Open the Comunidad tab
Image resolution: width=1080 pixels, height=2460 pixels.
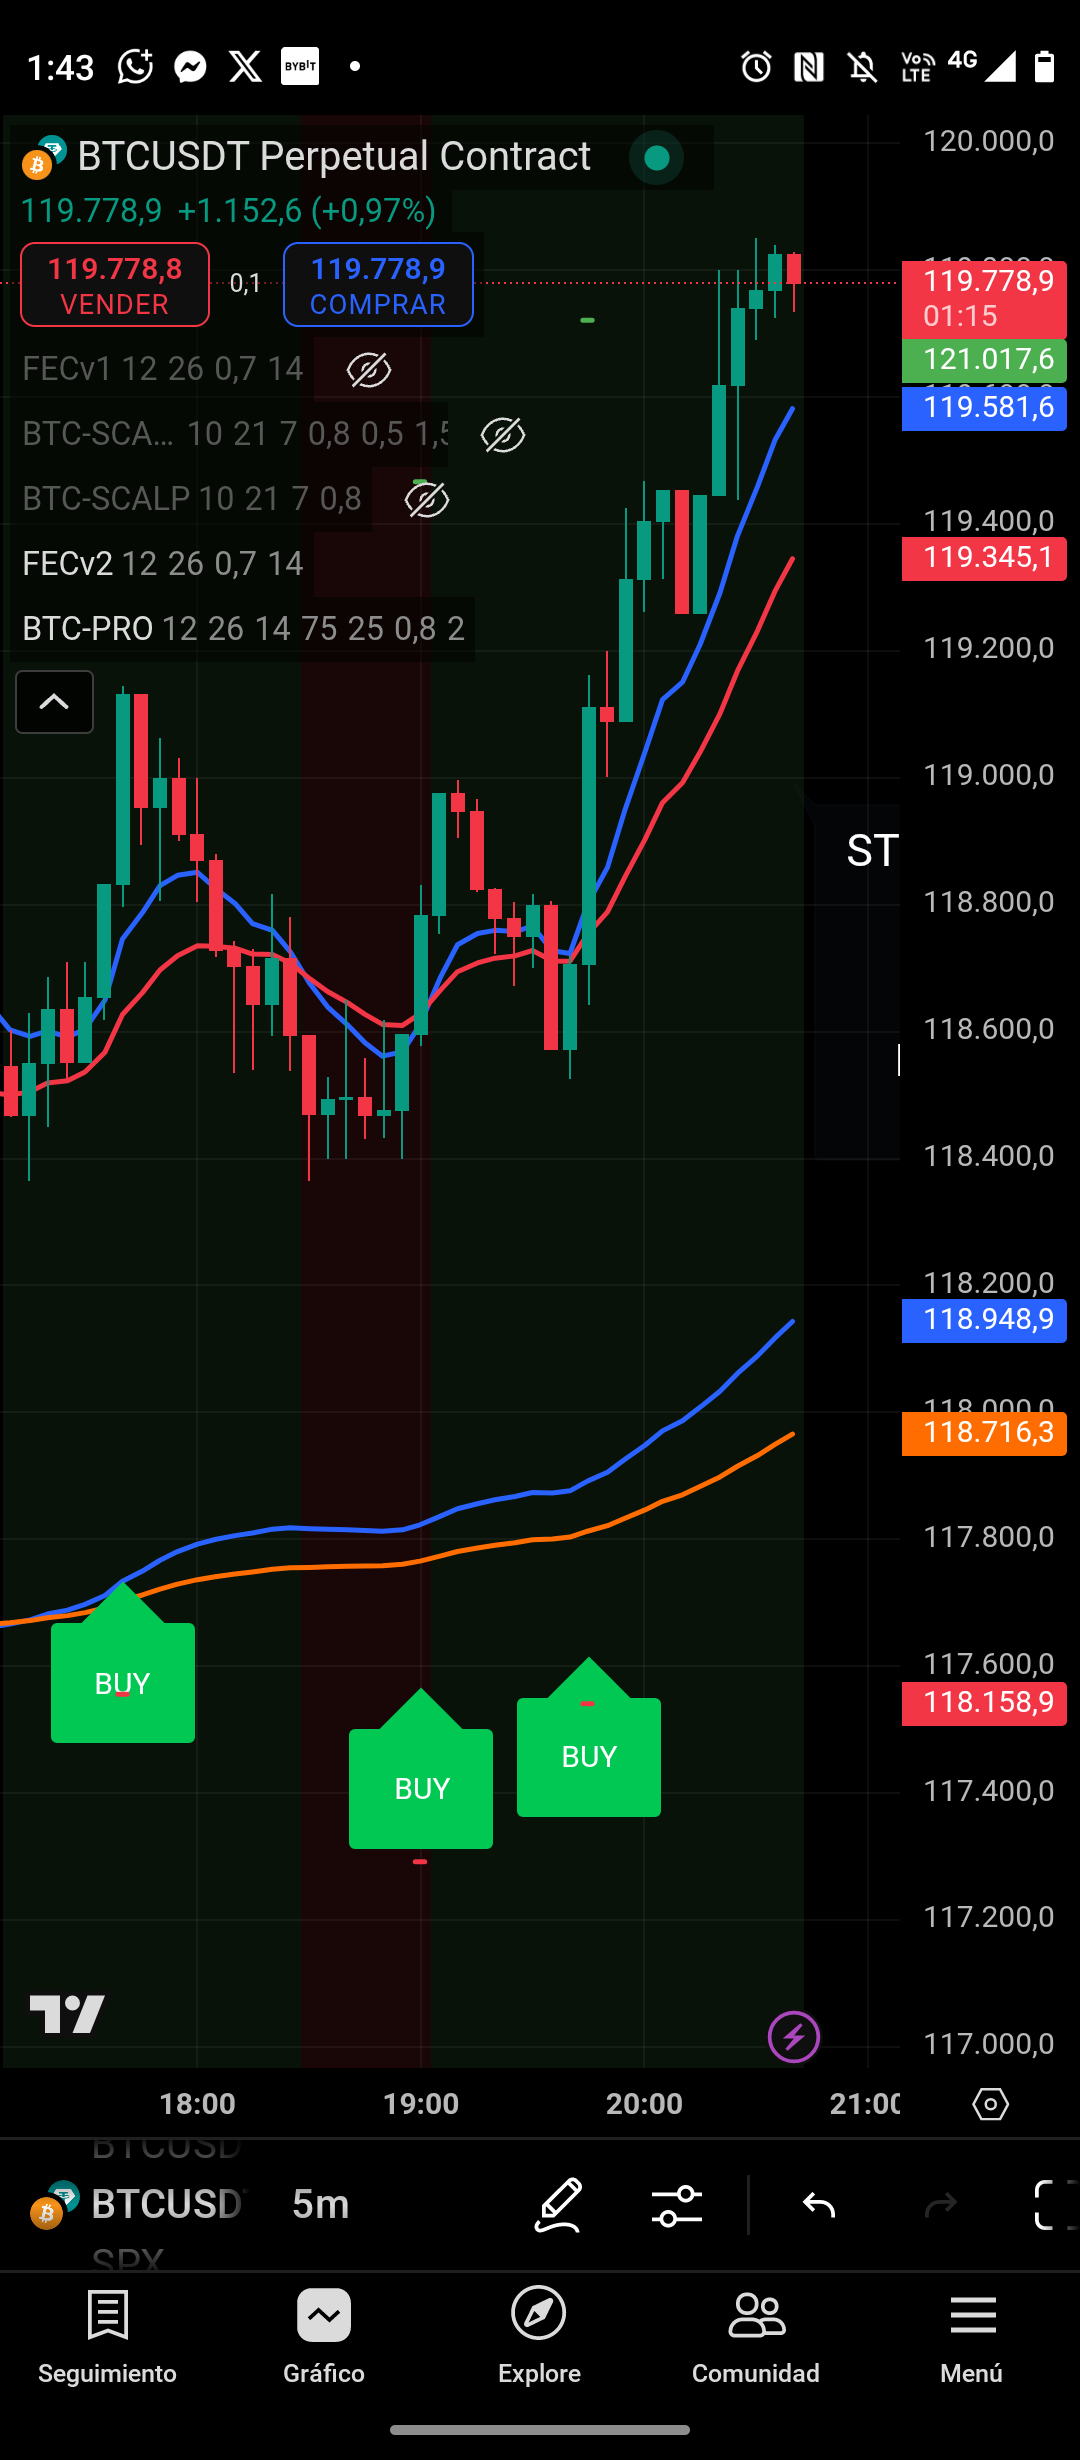(x=756, y=2337)
